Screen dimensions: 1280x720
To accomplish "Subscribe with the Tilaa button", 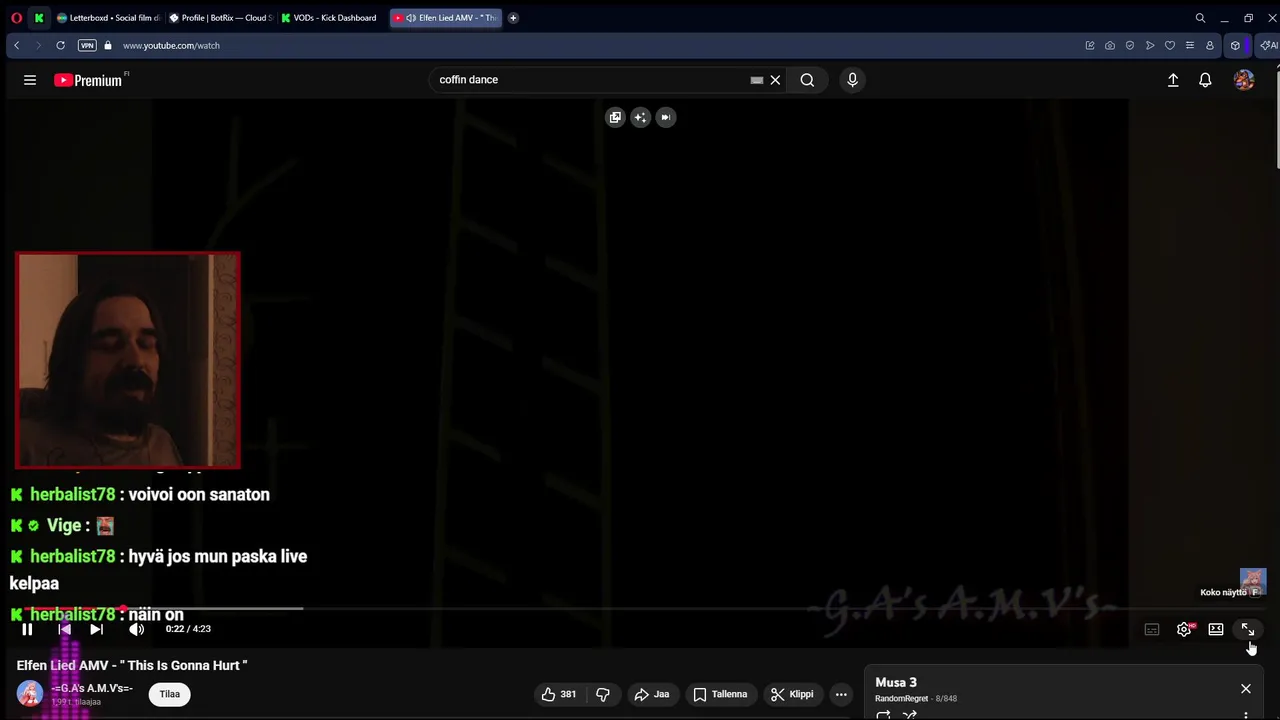I will coord(170,694).
